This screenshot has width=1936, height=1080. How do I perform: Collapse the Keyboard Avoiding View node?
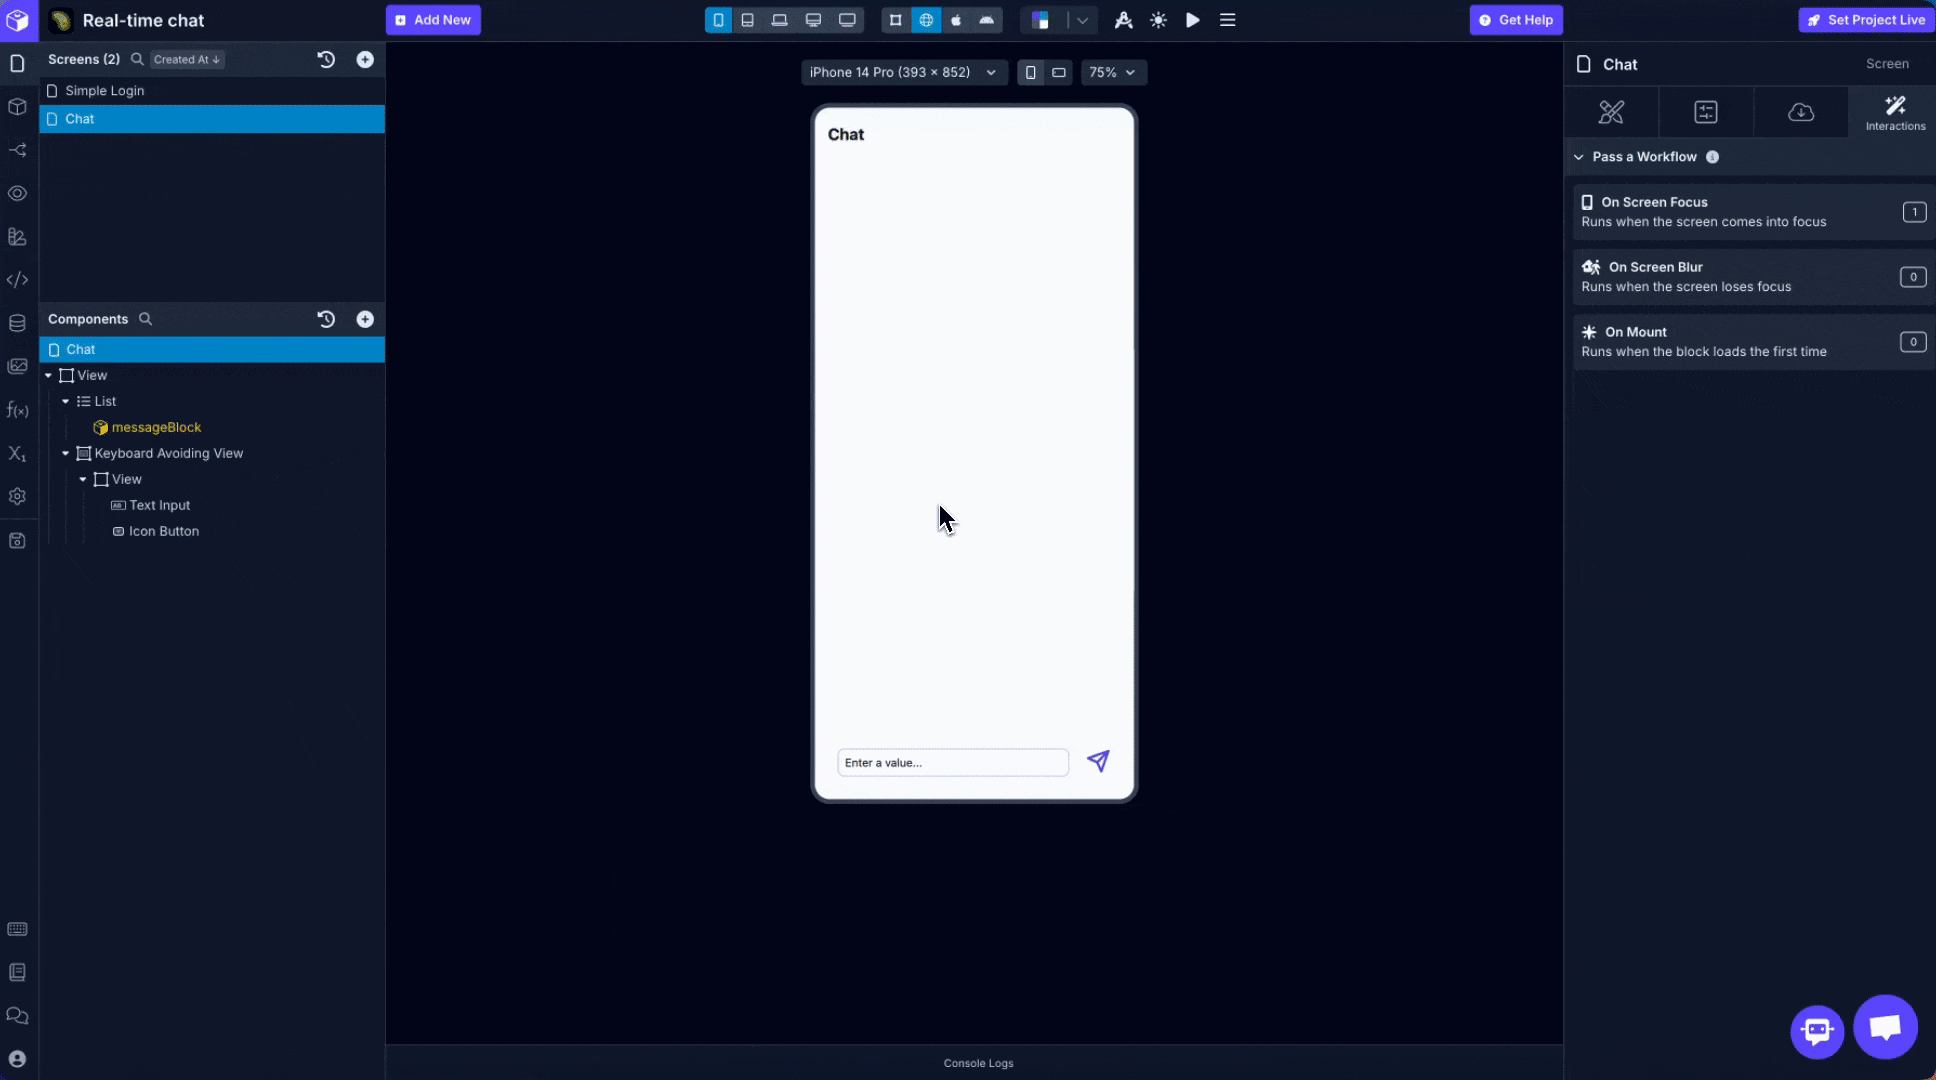66,453
